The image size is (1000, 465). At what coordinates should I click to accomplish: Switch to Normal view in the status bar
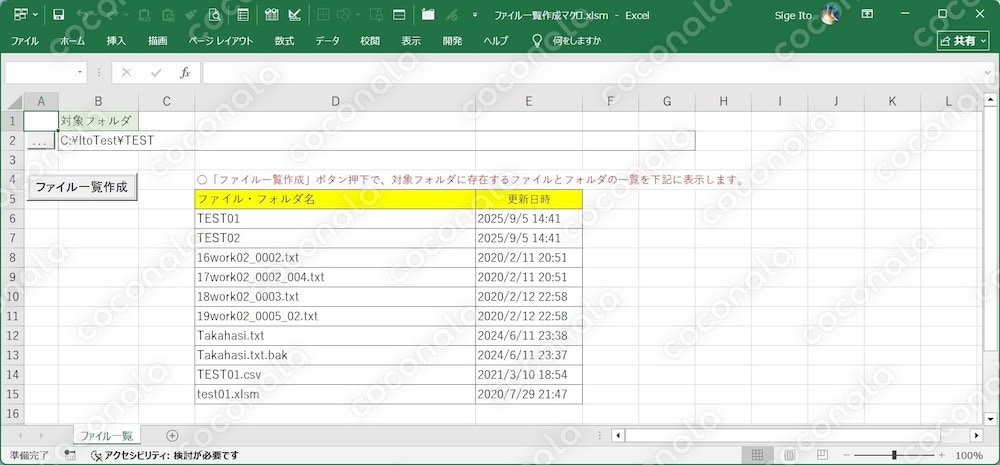point(758,455)
